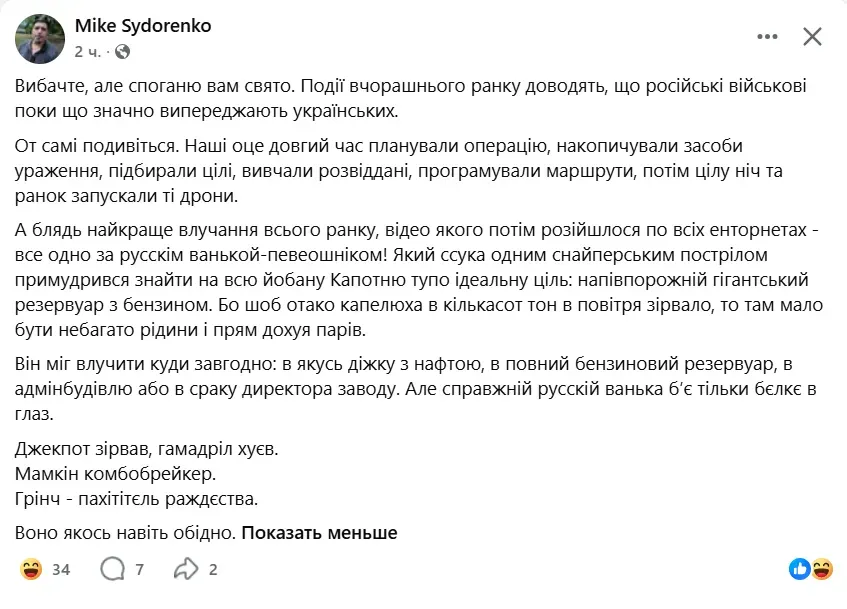Click the line 'Мамкін комбобрейкер.'
This screenshot has height=609, width=847.
click(115, 474)
